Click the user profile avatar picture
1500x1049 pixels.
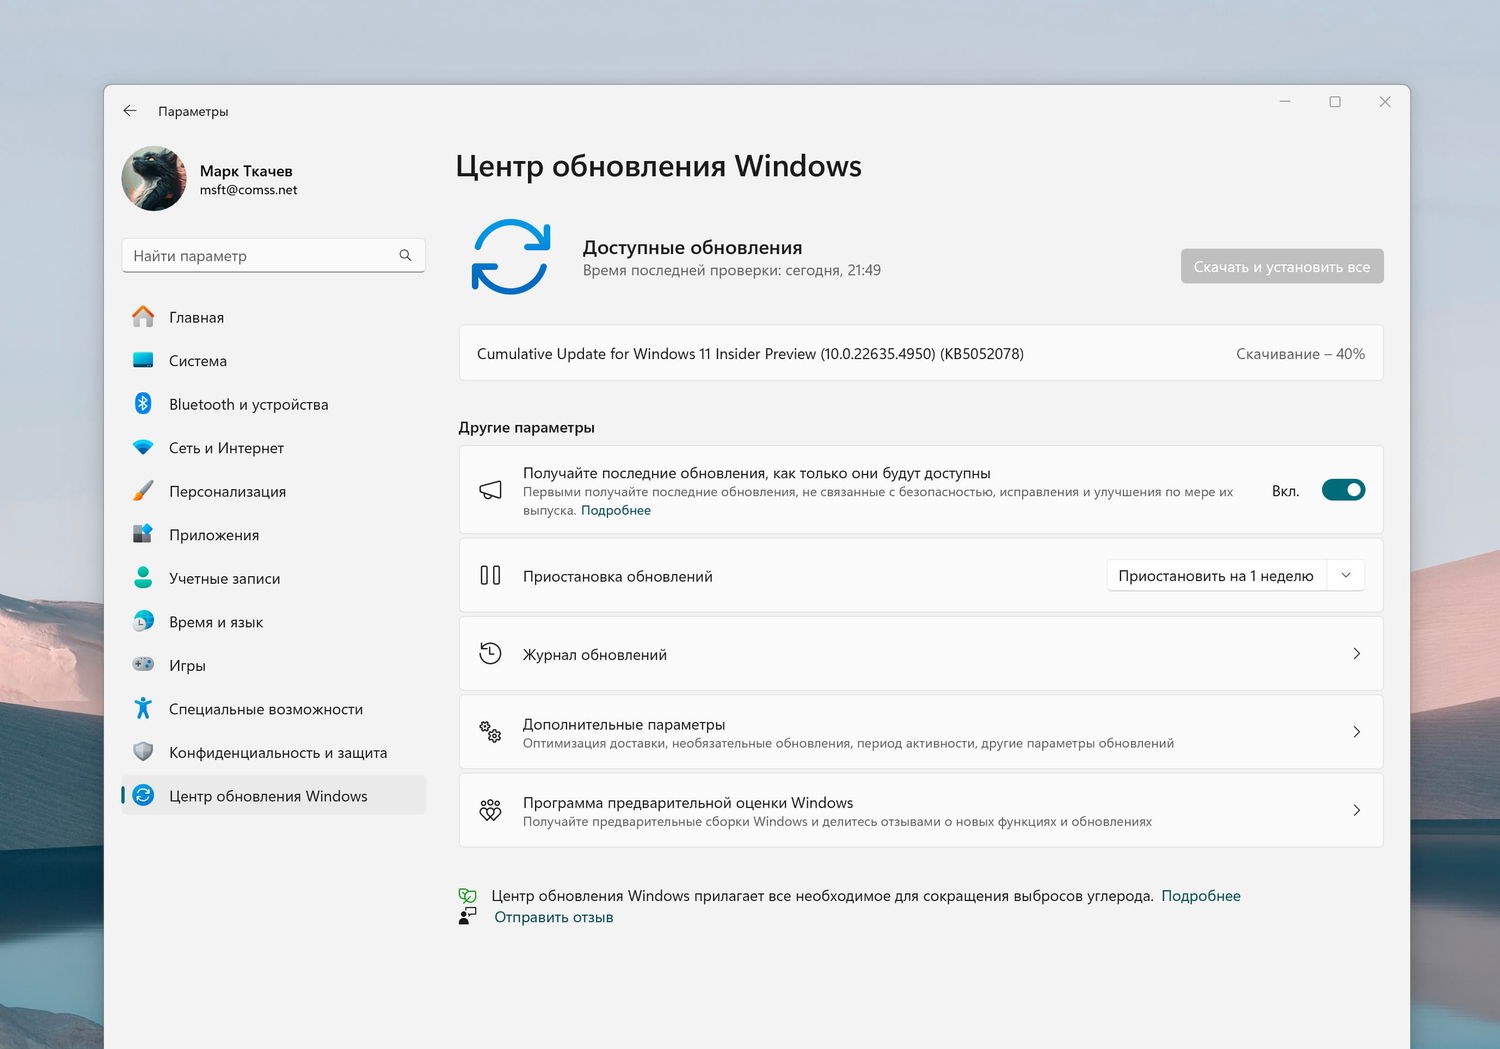pyautogui.click(x=154, y=179)
